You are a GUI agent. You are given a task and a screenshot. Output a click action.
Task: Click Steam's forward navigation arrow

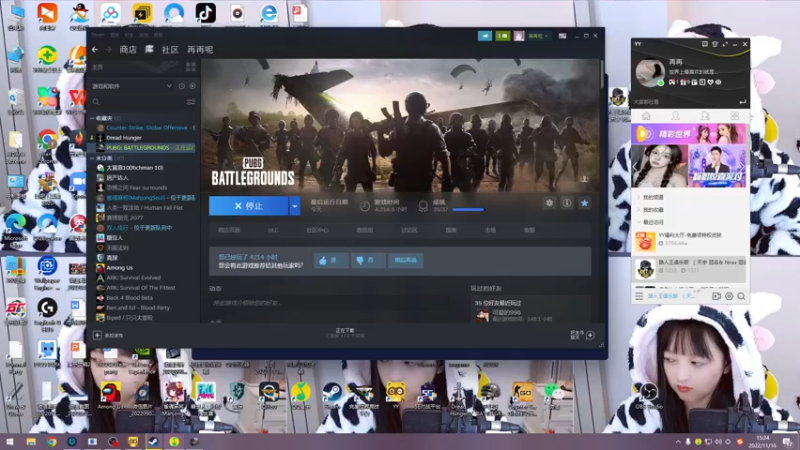[108, 49]
